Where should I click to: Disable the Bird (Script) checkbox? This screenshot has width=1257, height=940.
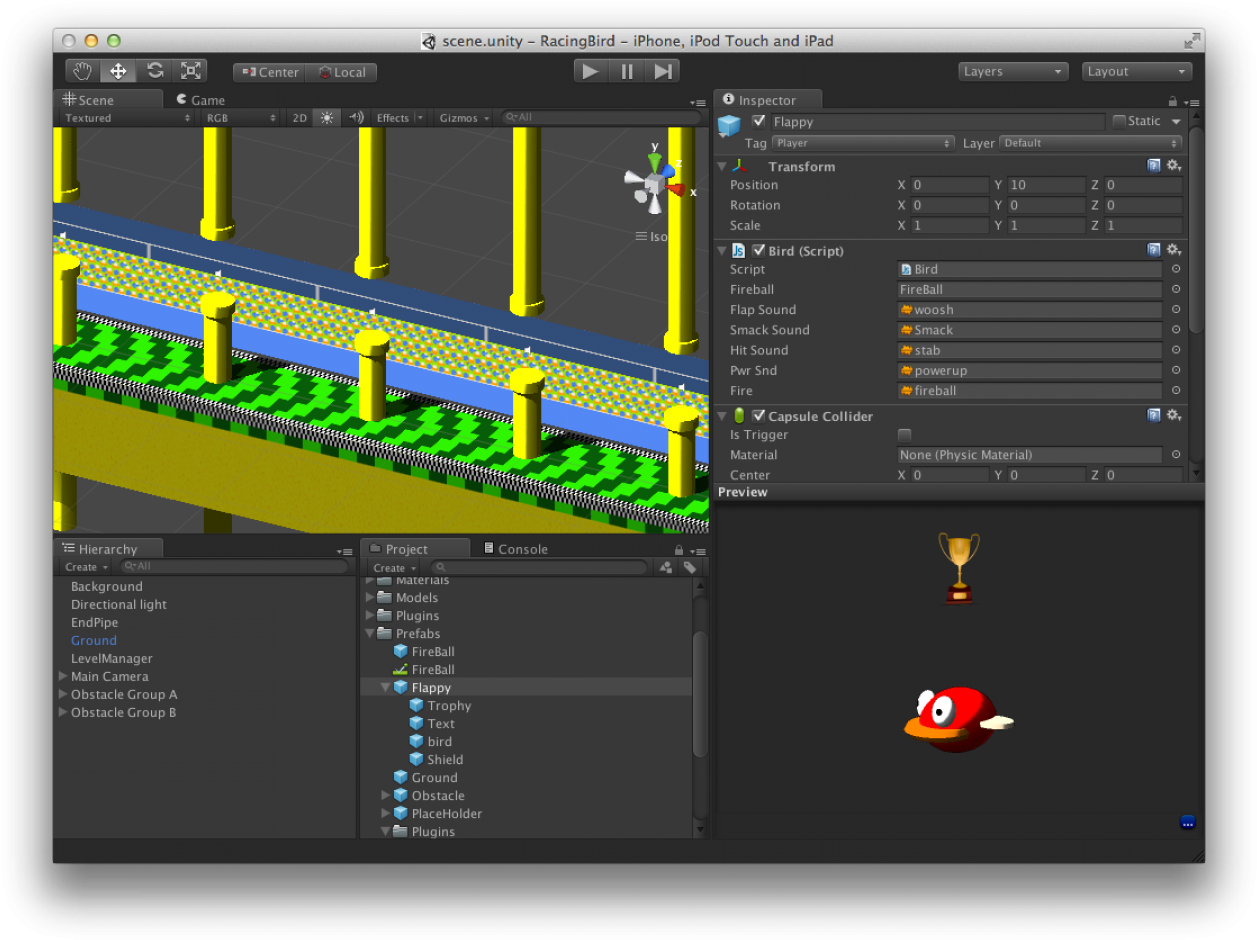point(759,250)
